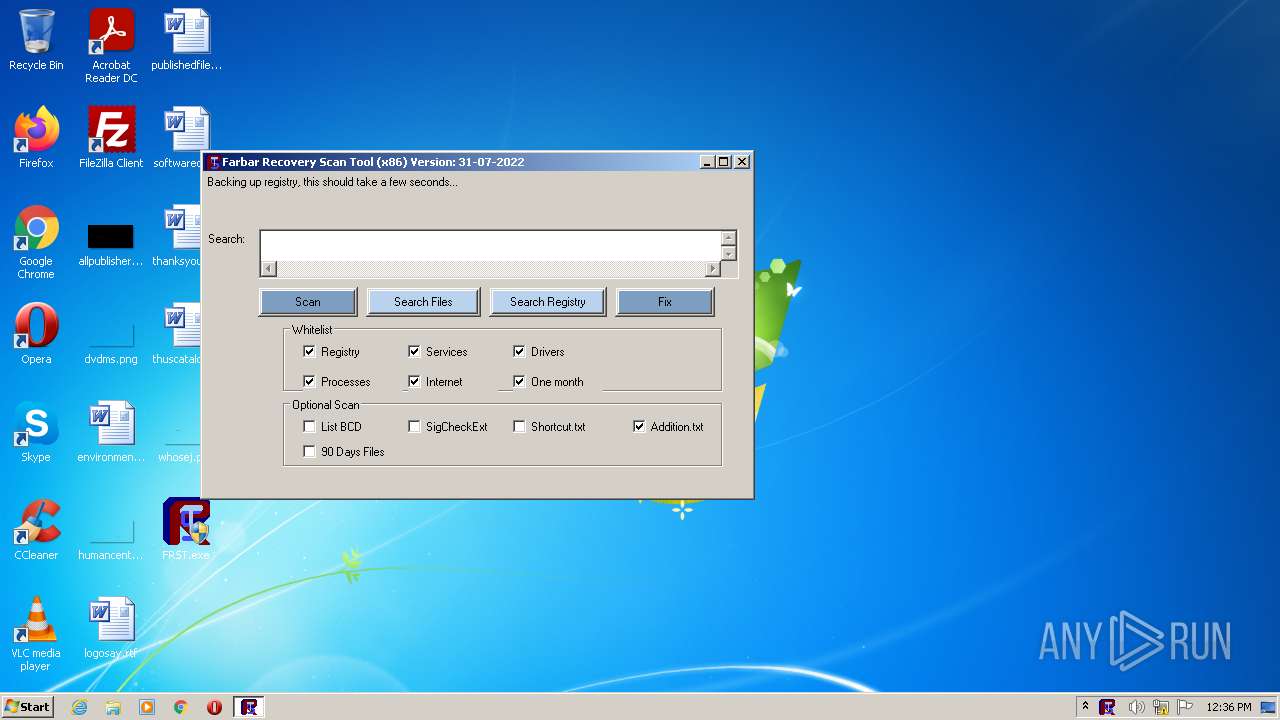
Task: Enable the Shortcut.txt optional scan
Action: point(519,426)
